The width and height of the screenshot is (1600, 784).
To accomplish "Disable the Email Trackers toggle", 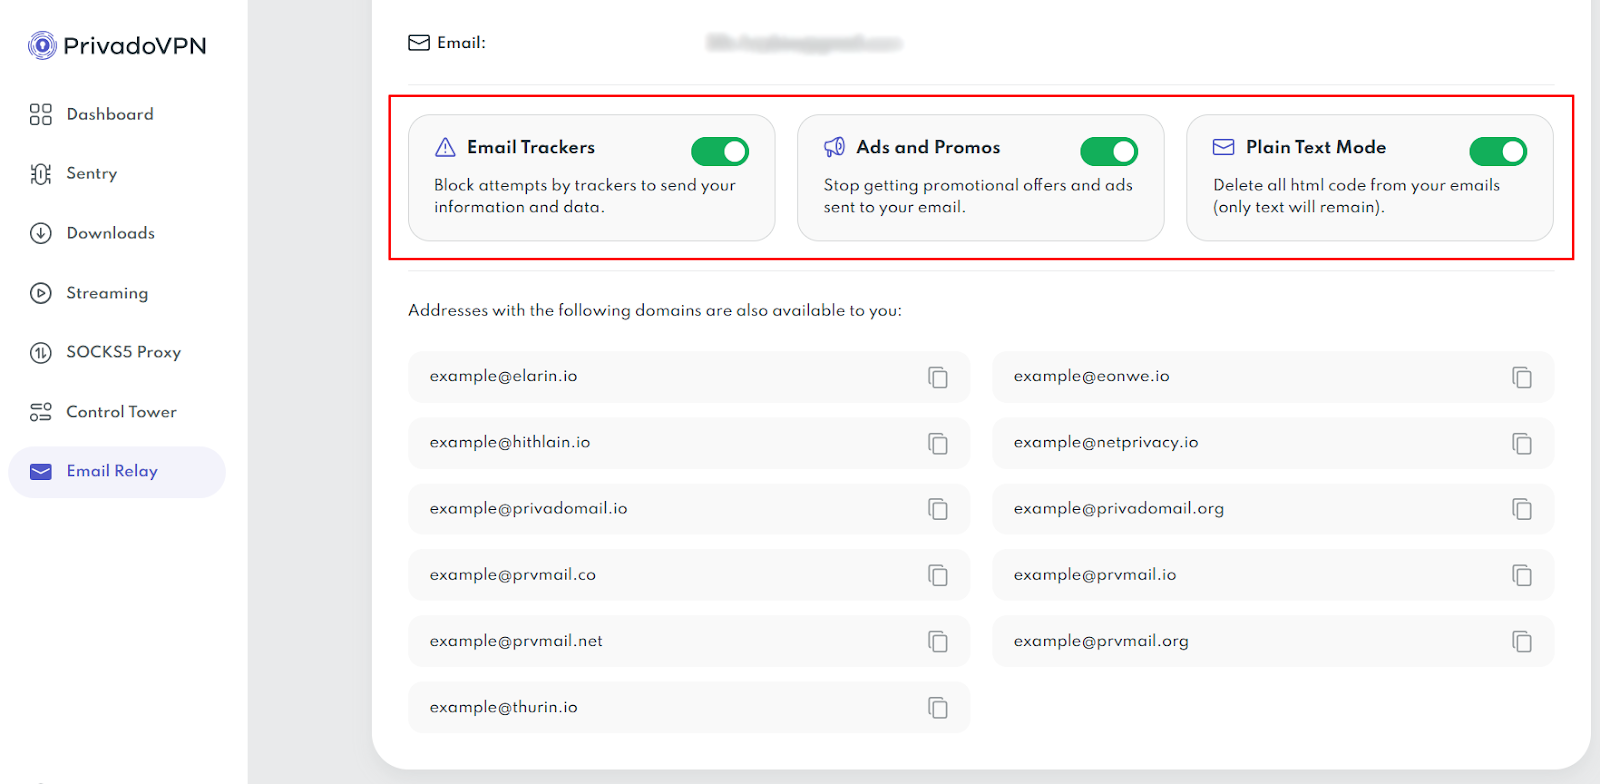I will click(720, 151).
